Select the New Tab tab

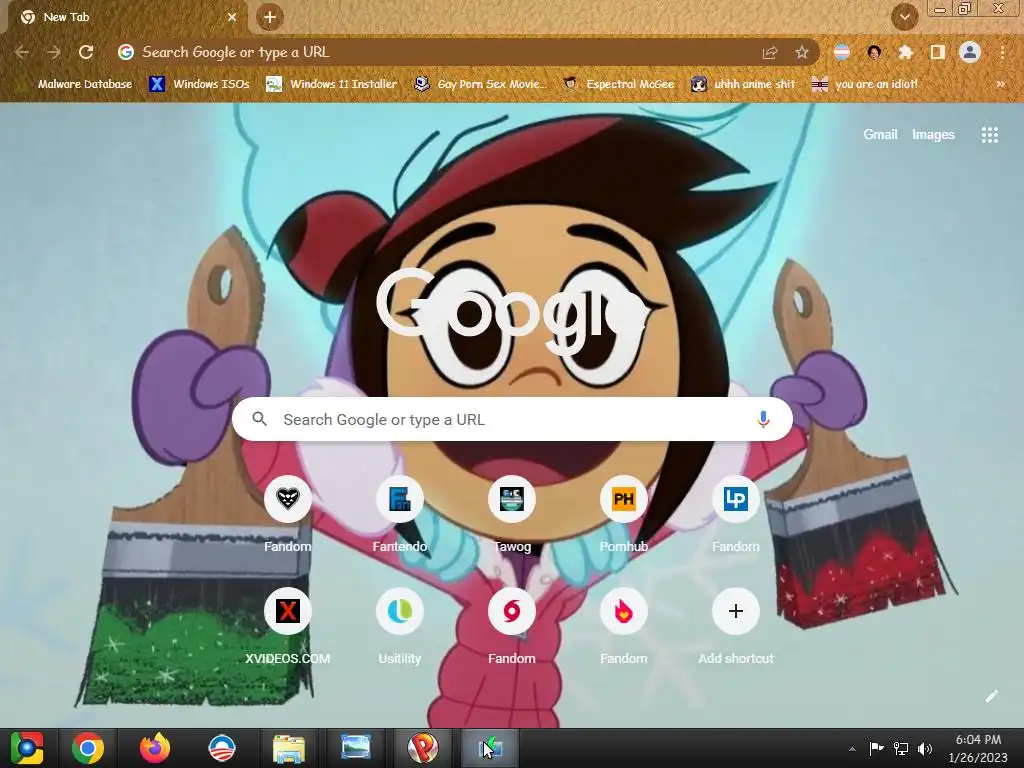tap(127, 17)
